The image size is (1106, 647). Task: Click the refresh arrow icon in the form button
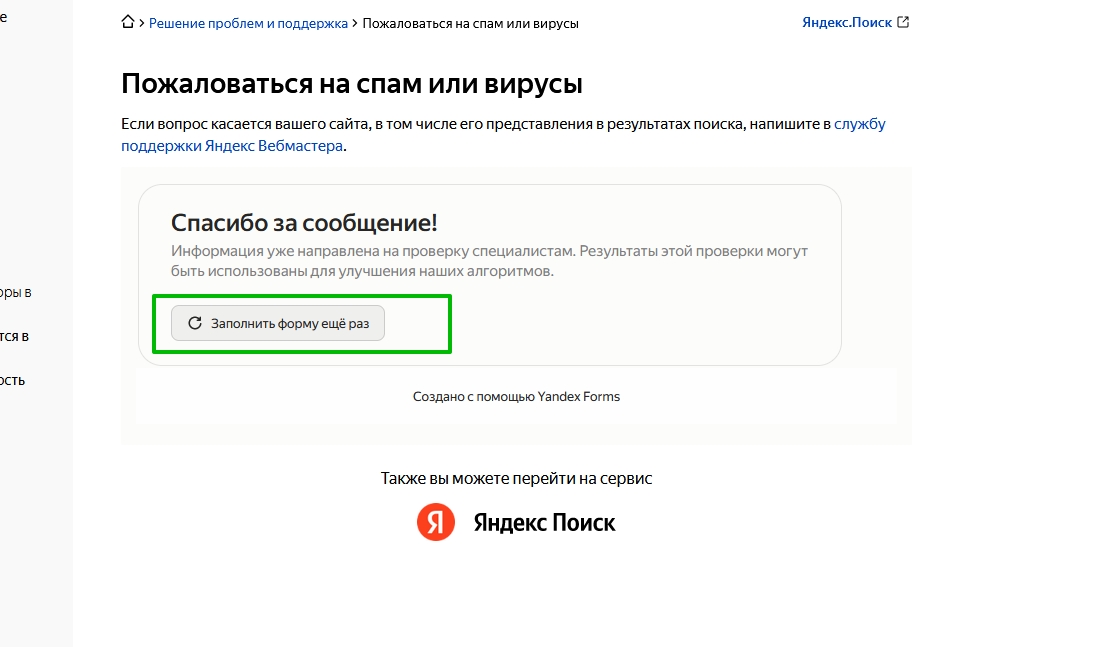click(x=195, y=323)
